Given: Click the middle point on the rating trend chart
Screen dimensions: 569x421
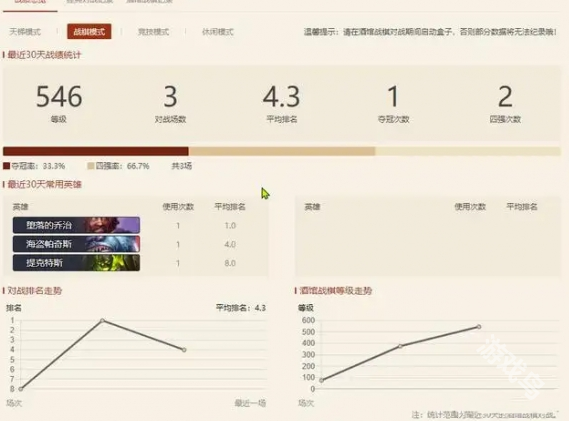Looking at the screenshot, I should click(x=400, y=346).
